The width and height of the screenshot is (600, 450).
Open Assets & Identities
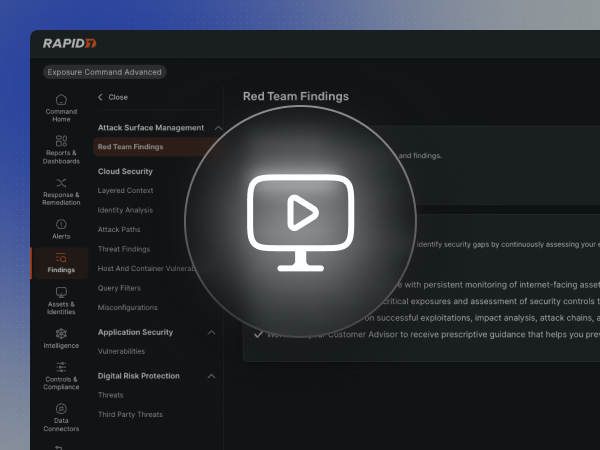[61, 299]
